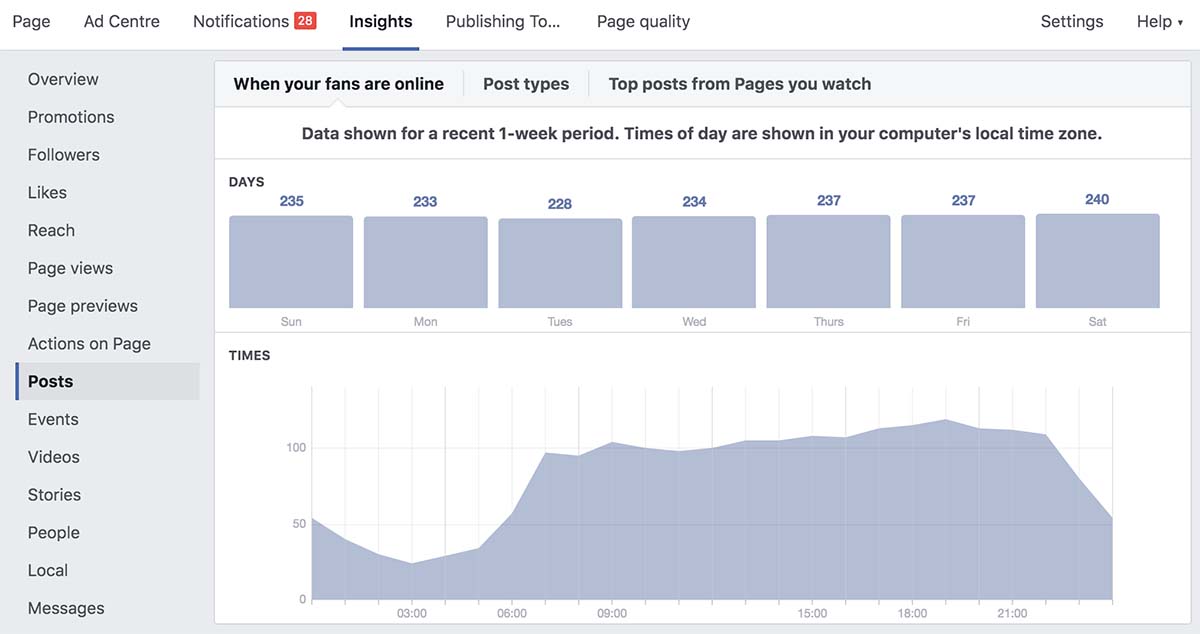Image resolution: width=1200 pixels, height=634 pixels.
Task: Select Posts in the sidebar
Action: tap(52, 381)
